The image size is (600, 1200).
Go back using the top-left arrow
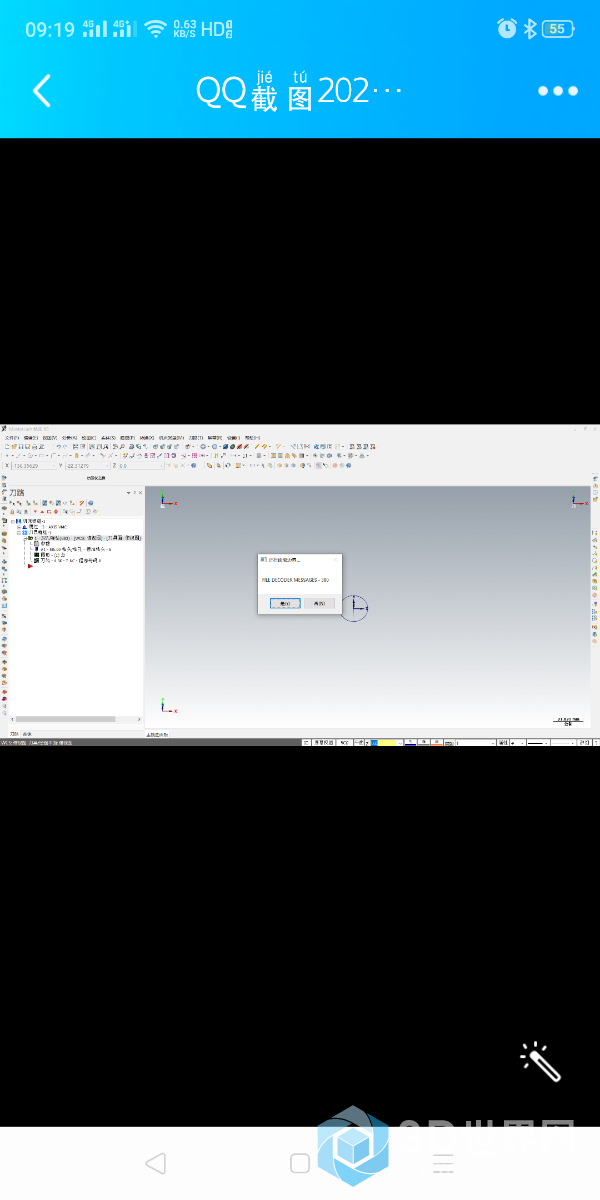pos(41,91)
